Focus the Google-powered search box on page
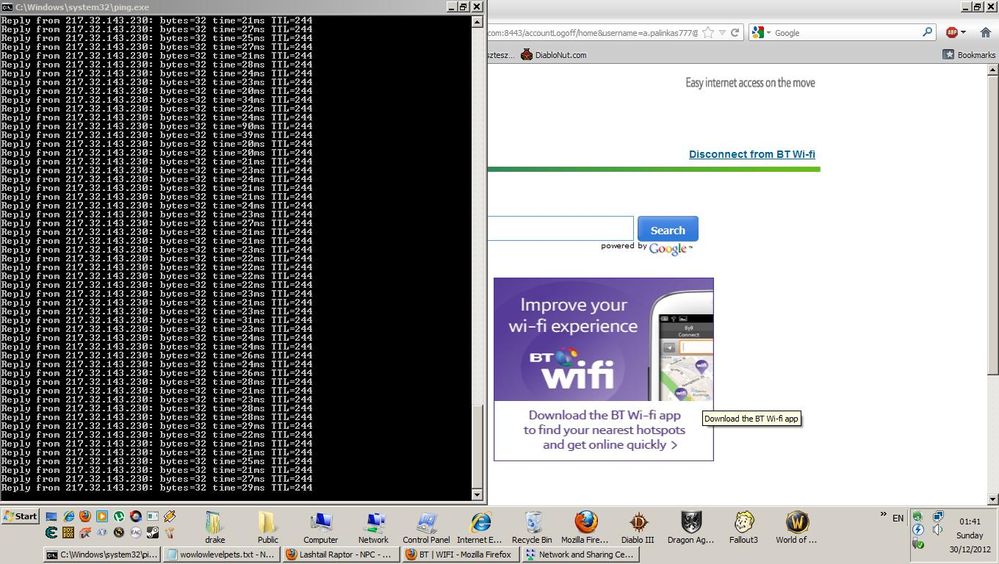The image size is (999, 564). coord(561,228)
